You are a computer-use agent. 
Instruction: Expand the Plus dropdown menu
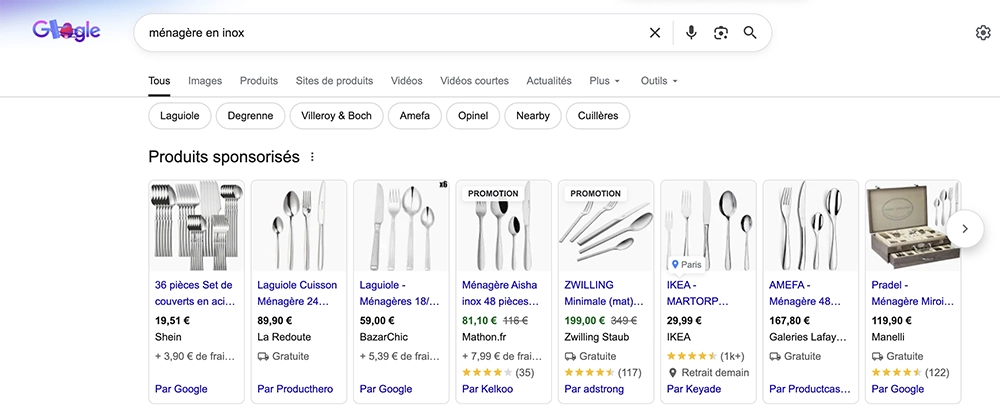coord(605,81)
